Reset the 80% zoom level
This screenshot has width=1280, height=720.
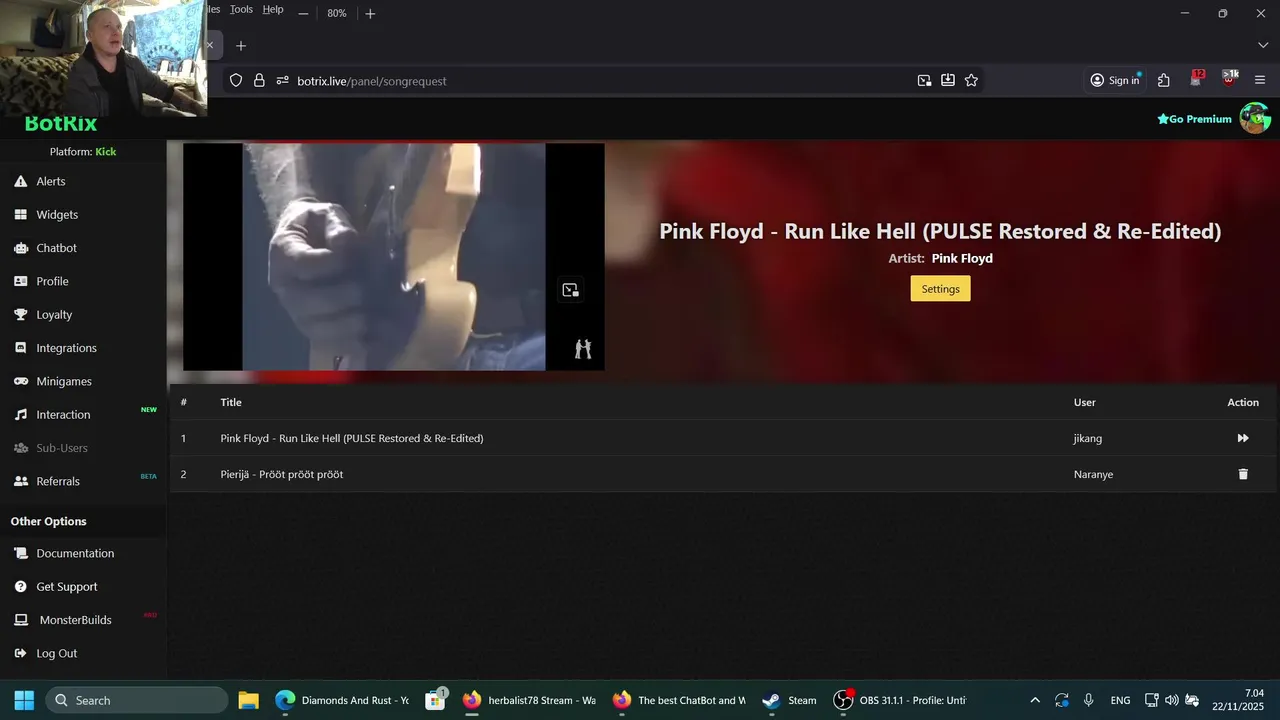pyautogui.click(x=337, y=13)
